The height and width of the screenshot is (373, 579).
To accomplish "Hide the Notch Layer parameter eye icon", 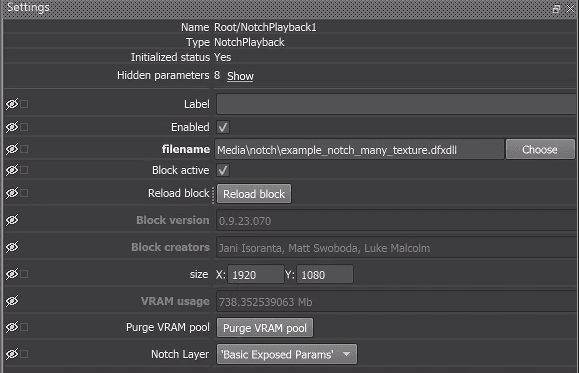I will 12,354.
